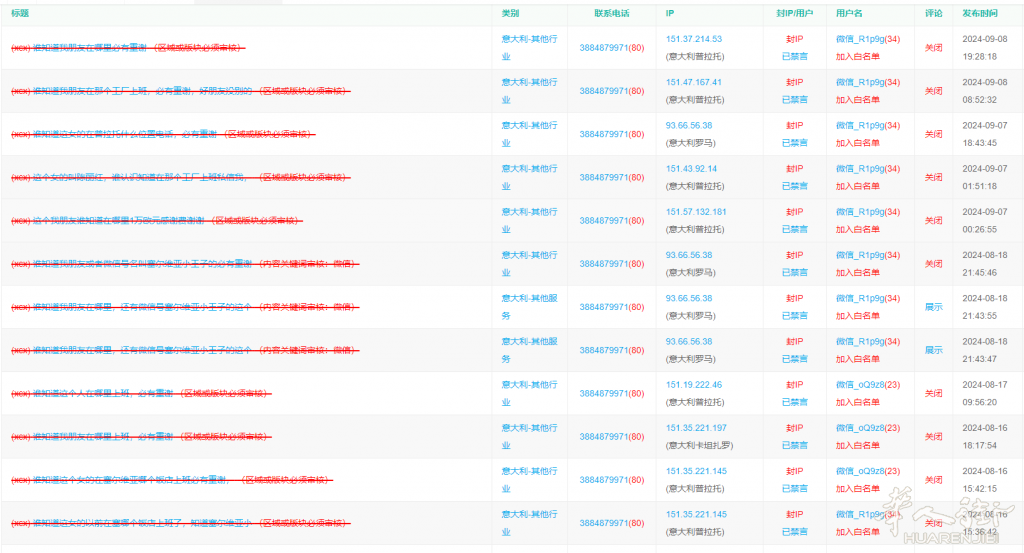The width and height of the screenshot is (1024, 553).
Task: Open the IP link 151.37.214.53
Action: pos(693,39)
